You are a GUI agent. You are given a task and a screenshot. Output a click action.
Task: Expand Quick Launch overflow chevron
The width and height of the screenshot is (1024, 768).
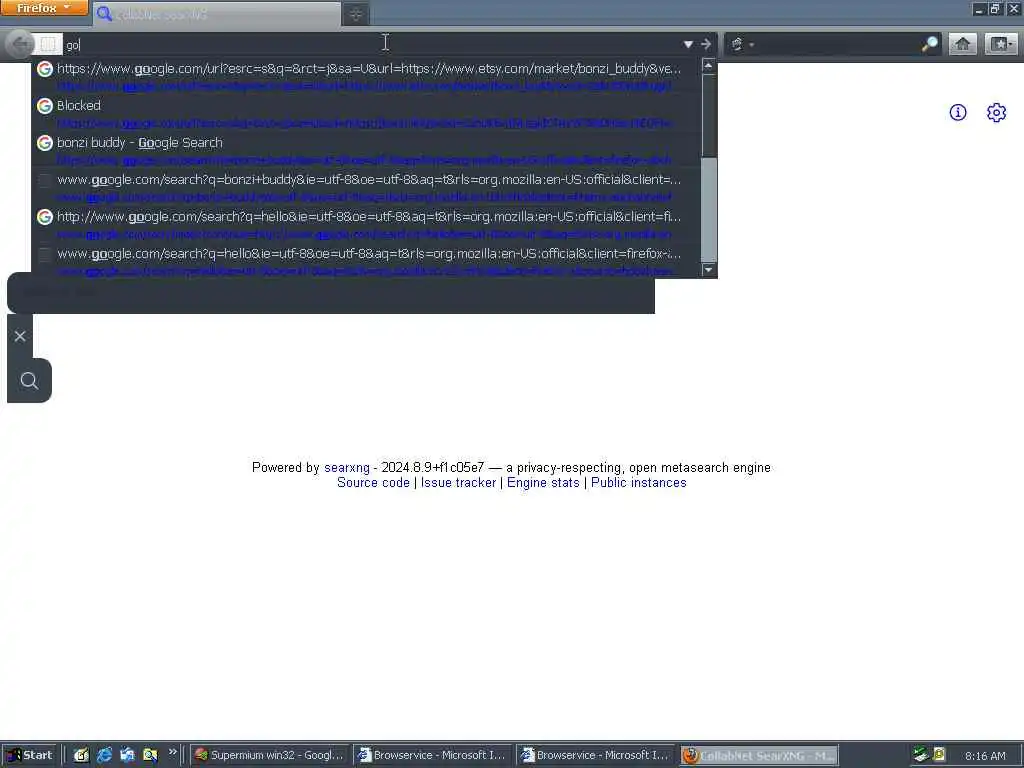coord(172,752)
